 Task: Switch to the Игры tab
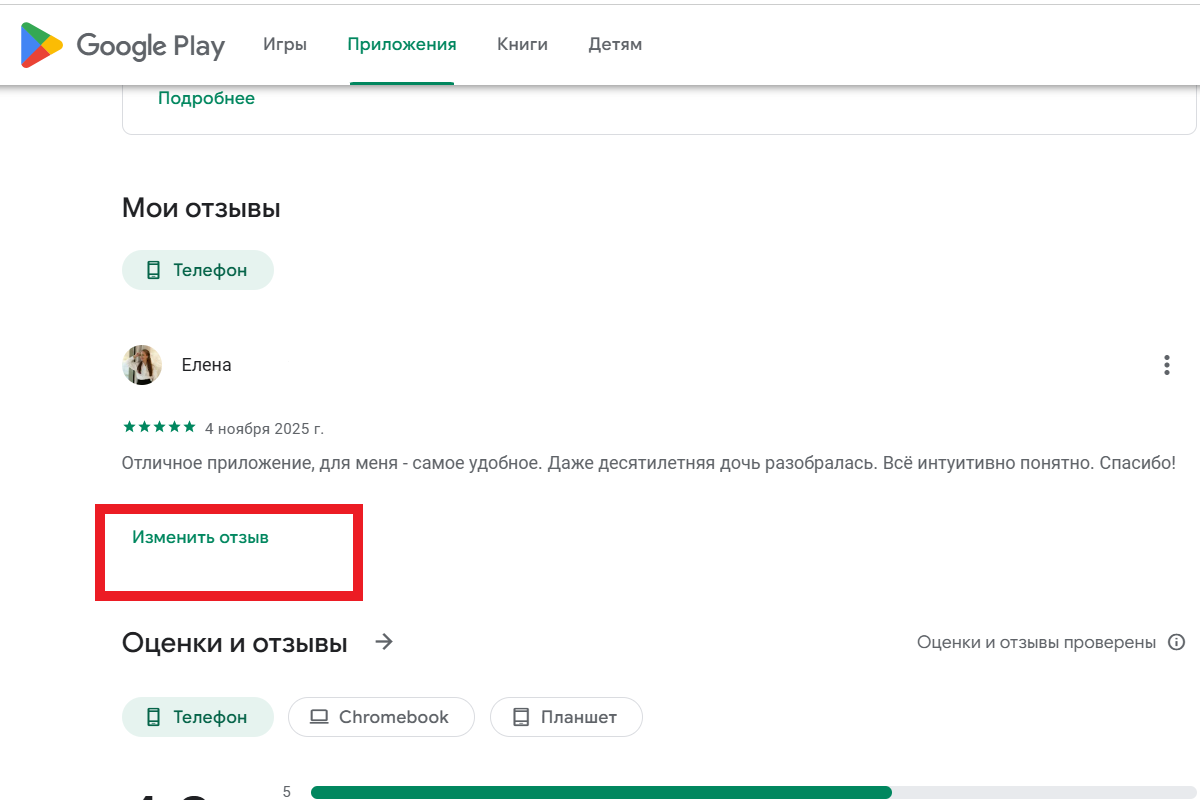pos(285,44)
